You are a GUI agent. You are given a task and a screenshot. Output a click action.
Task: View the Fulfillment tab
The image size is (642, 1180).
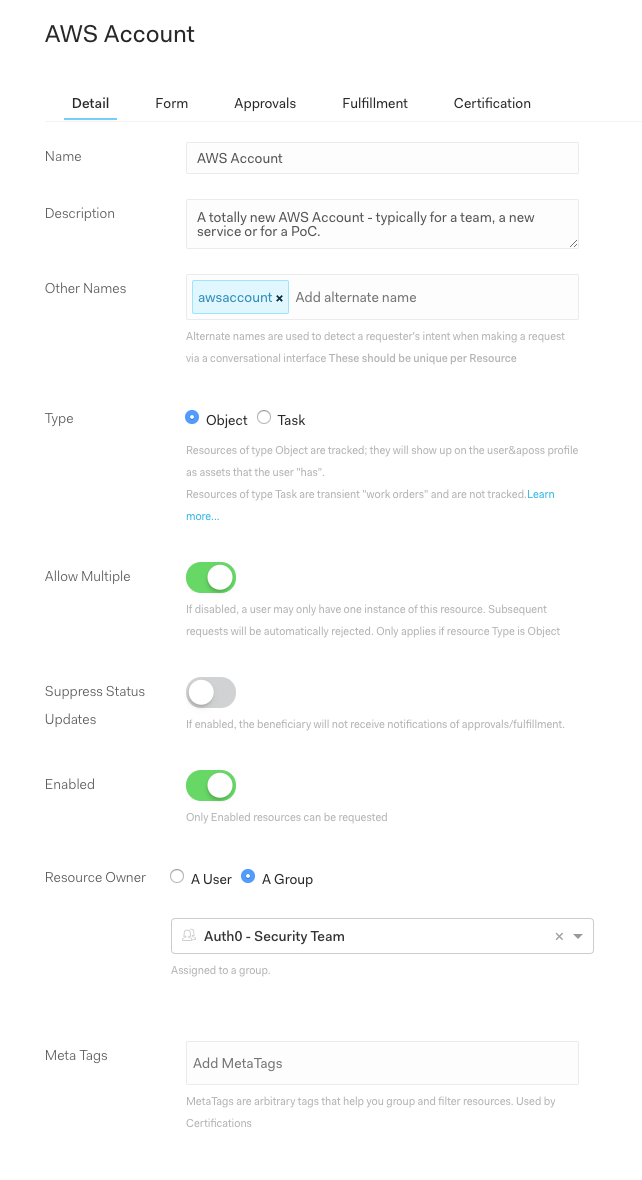(x=374, y=103)
